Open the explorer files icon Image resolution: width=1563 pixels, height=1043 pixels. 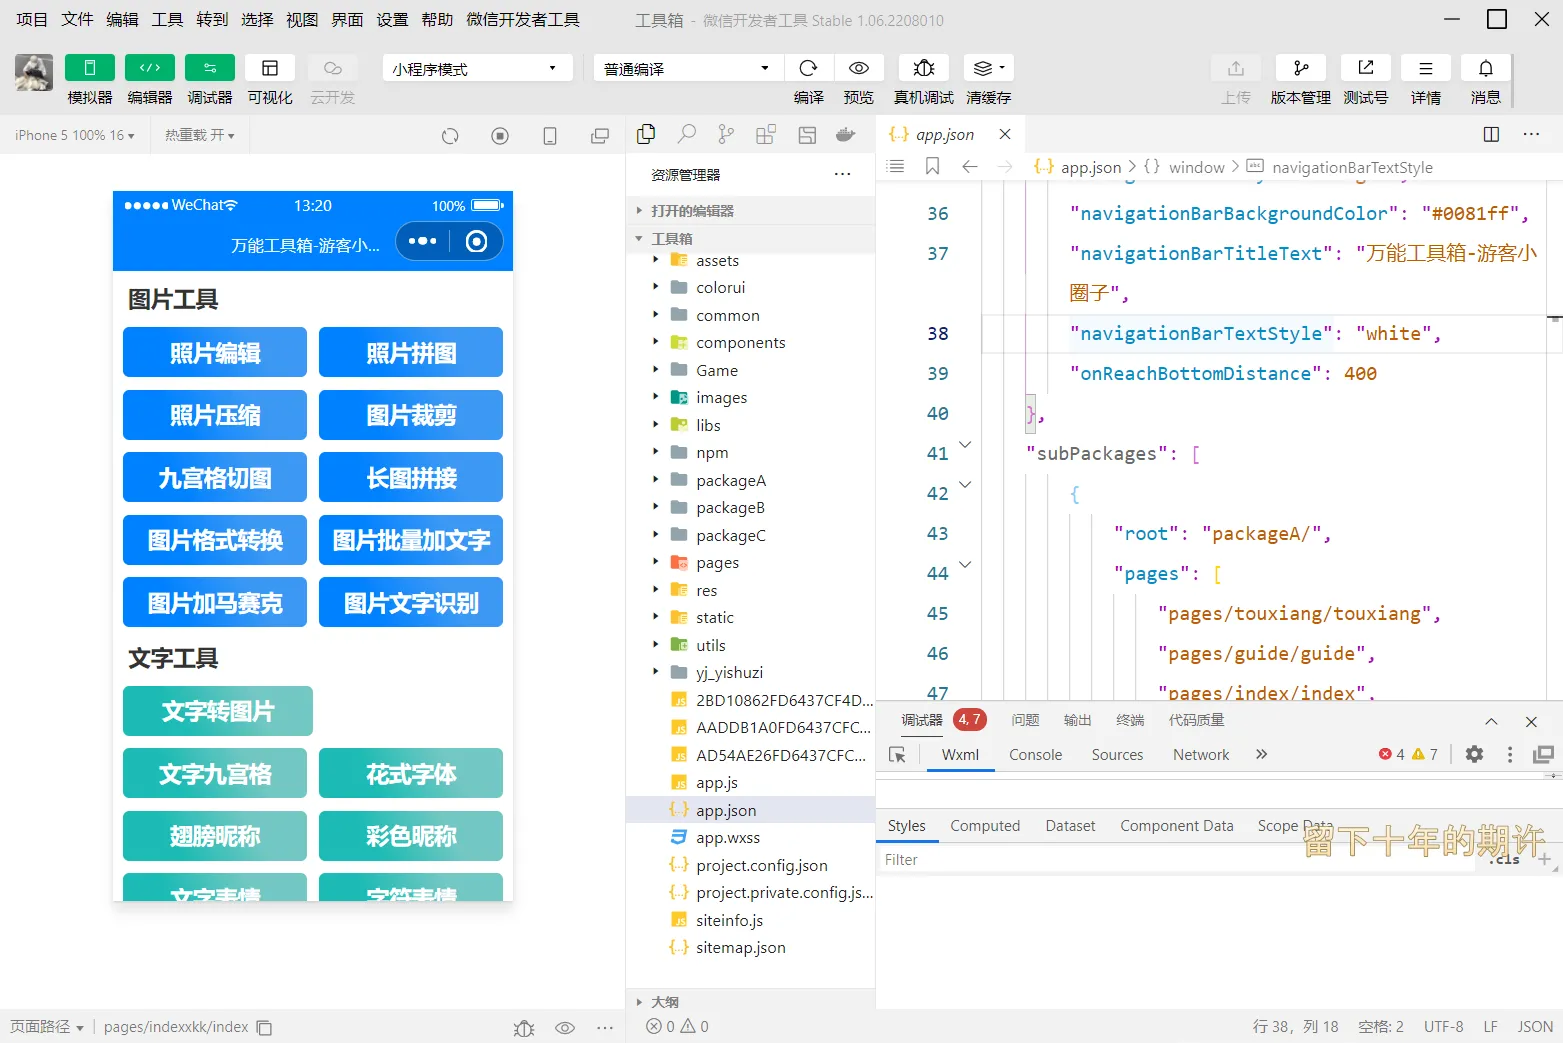click(x=646, y=134)
